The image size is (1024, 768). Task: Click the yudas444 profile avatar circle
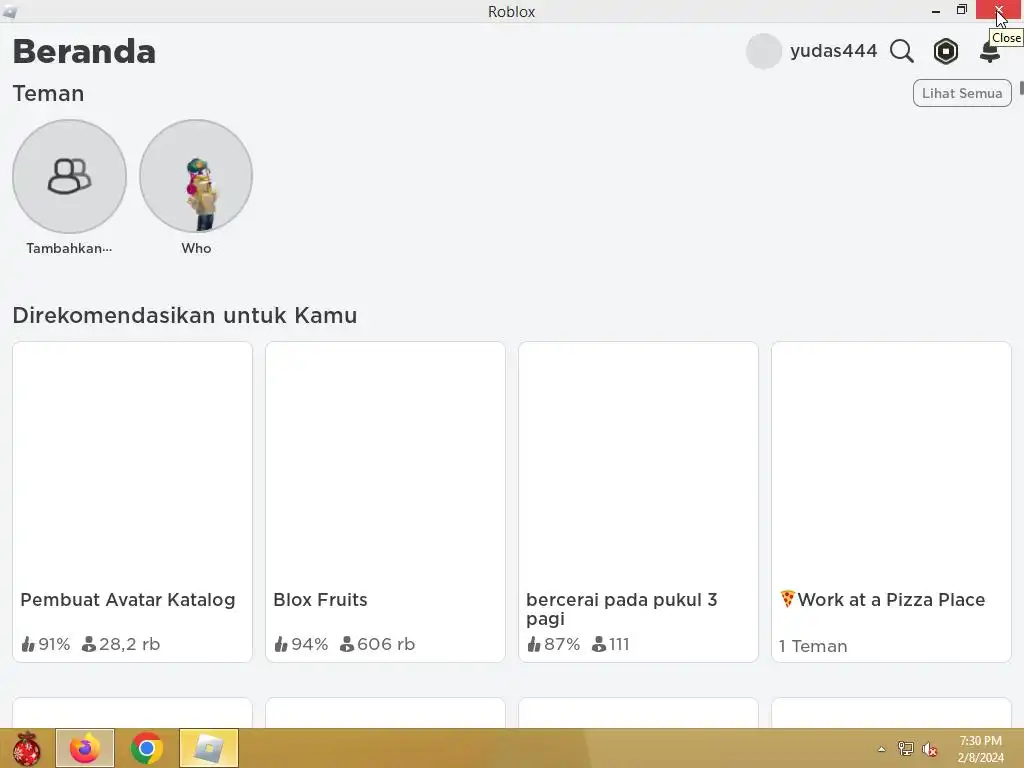[763, 51]
